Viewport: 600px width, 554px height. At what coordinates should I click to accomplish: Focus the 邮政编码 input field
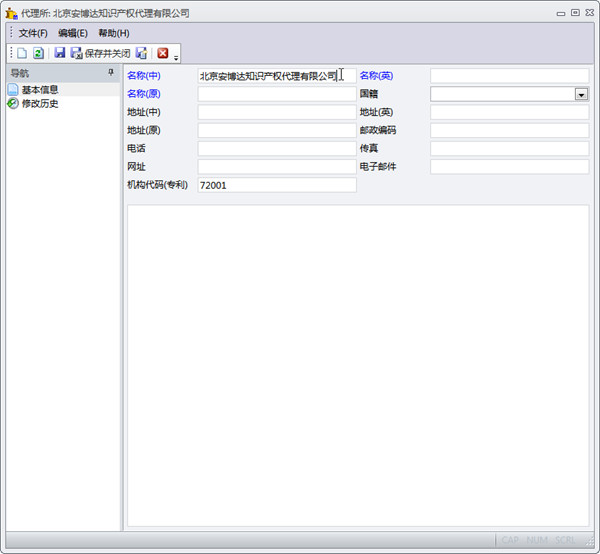509,130
